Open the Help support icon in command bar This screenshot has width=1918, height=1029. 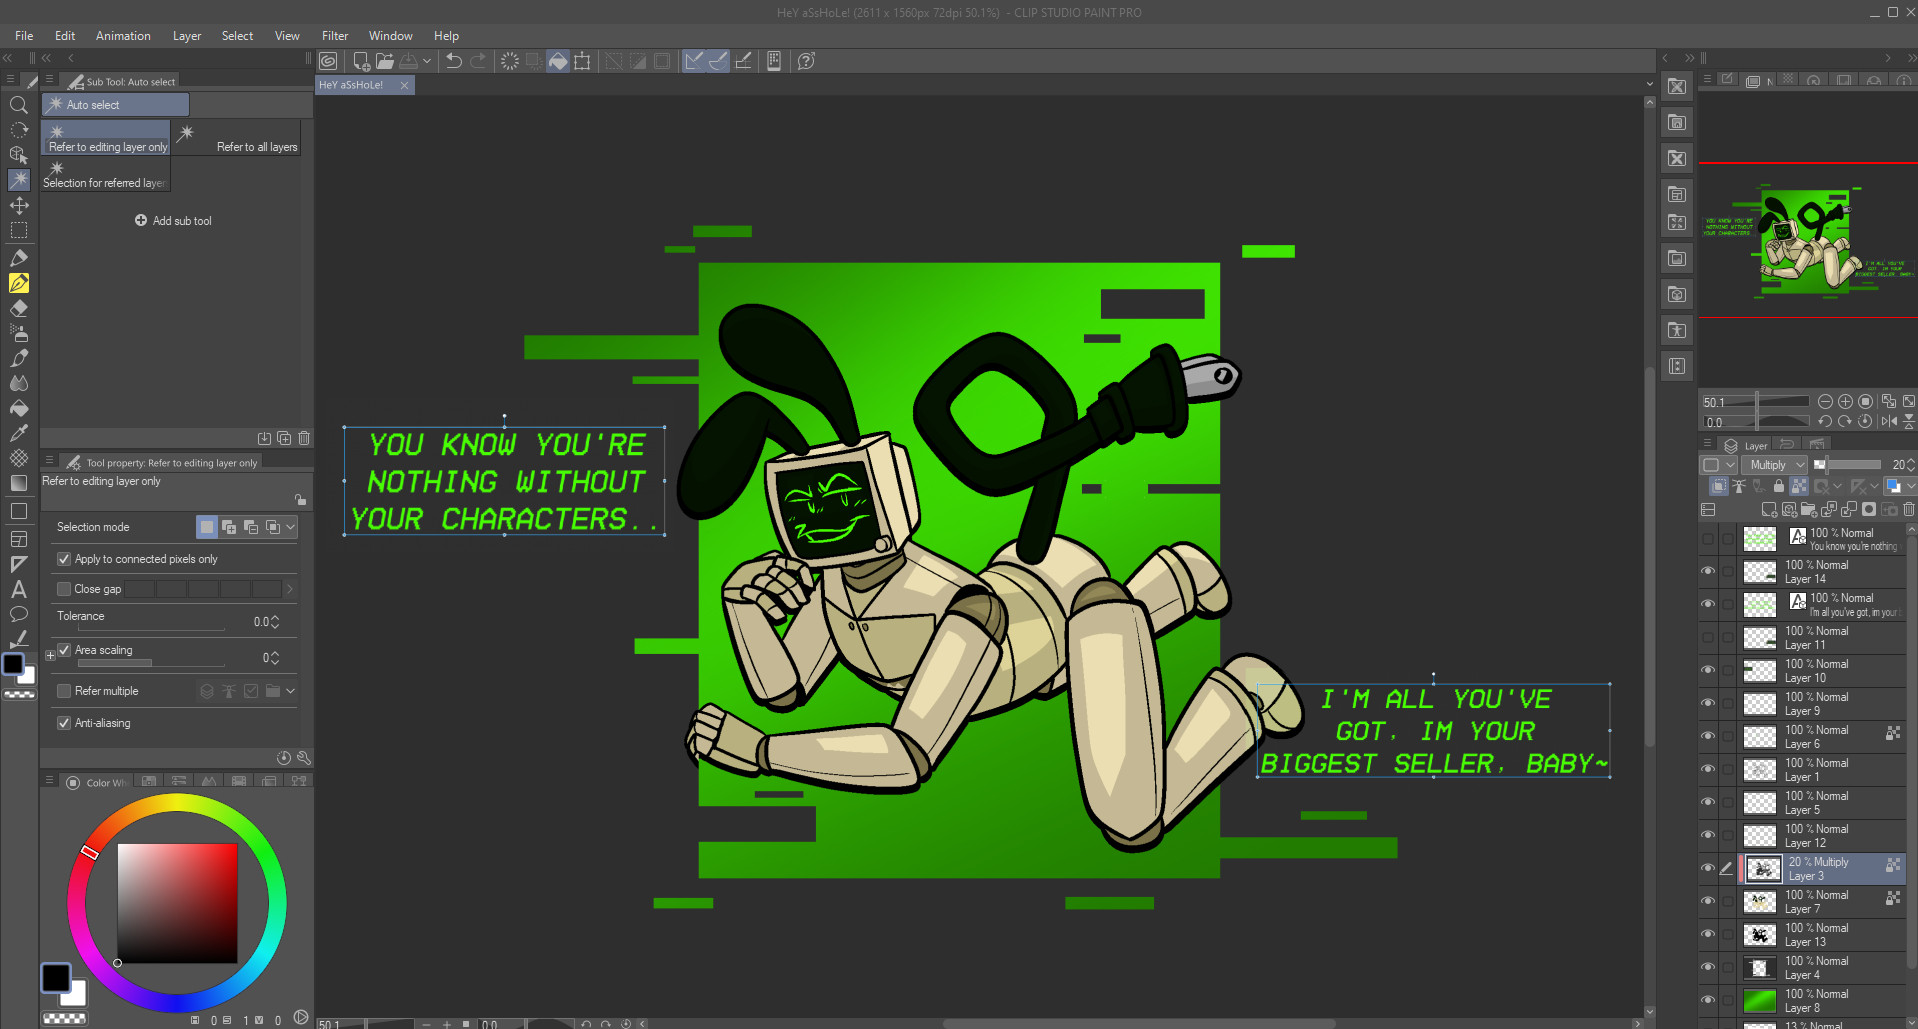tap(806, 61)
